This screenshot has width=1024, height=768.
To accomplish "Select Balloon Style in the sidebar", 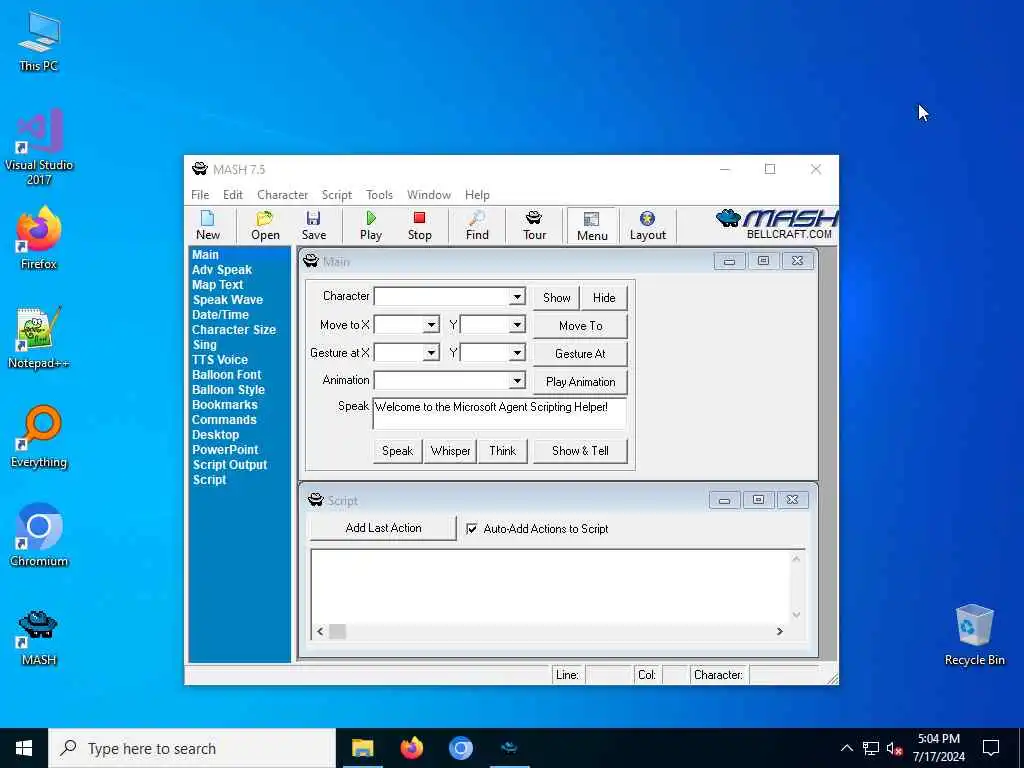I will point(228,390).
